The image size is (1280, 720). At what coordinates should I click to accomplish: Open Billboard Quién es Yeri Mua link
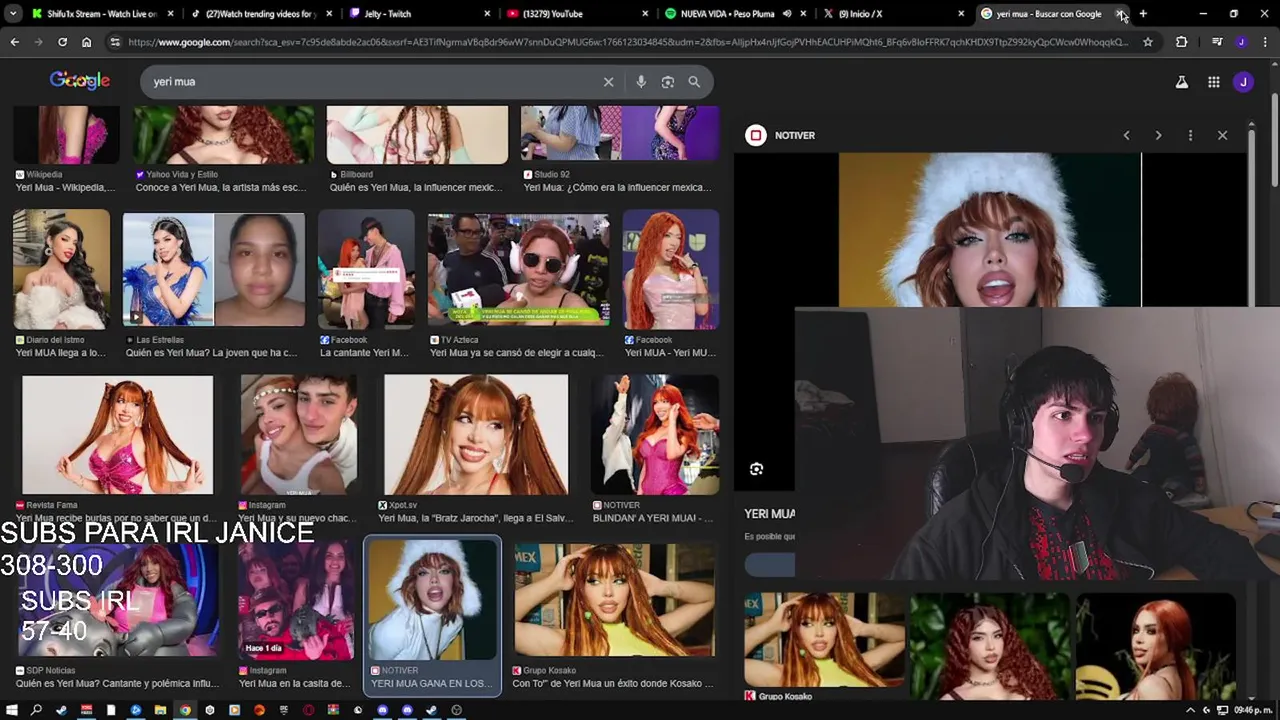click(x=417, y=187)
